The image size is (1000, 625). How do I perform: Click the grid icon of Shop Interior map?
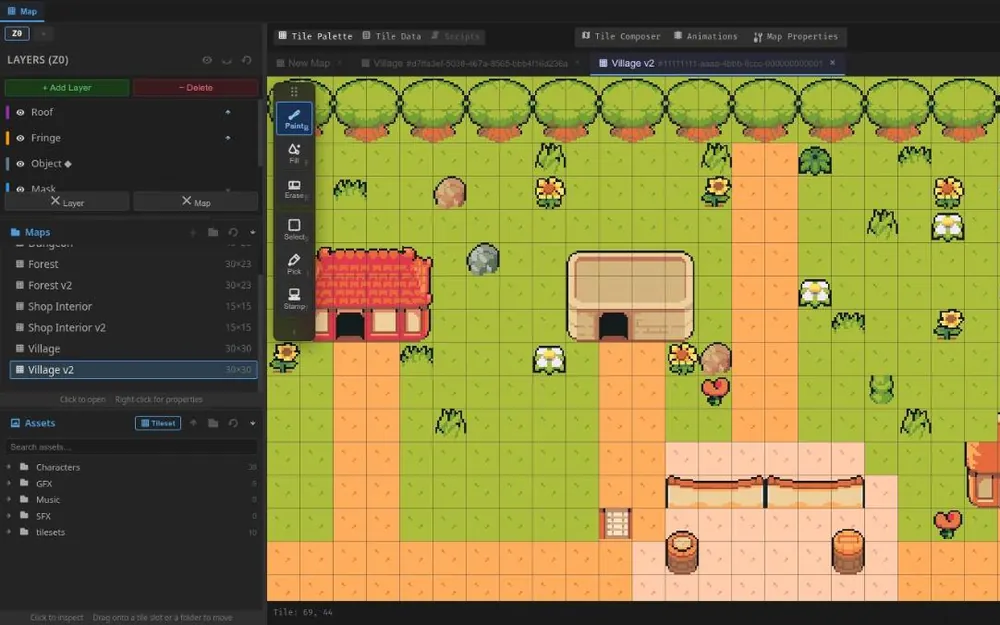coord(20,306)
